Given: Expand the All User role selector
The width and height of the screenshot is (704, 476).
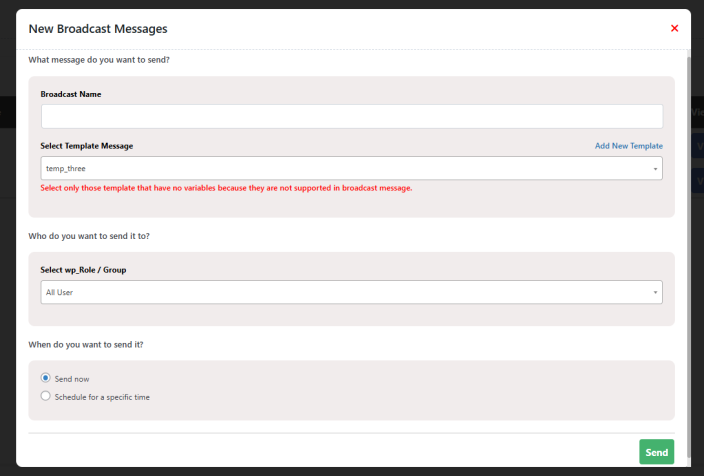Looking at the screenshot, I should point(350,293).
